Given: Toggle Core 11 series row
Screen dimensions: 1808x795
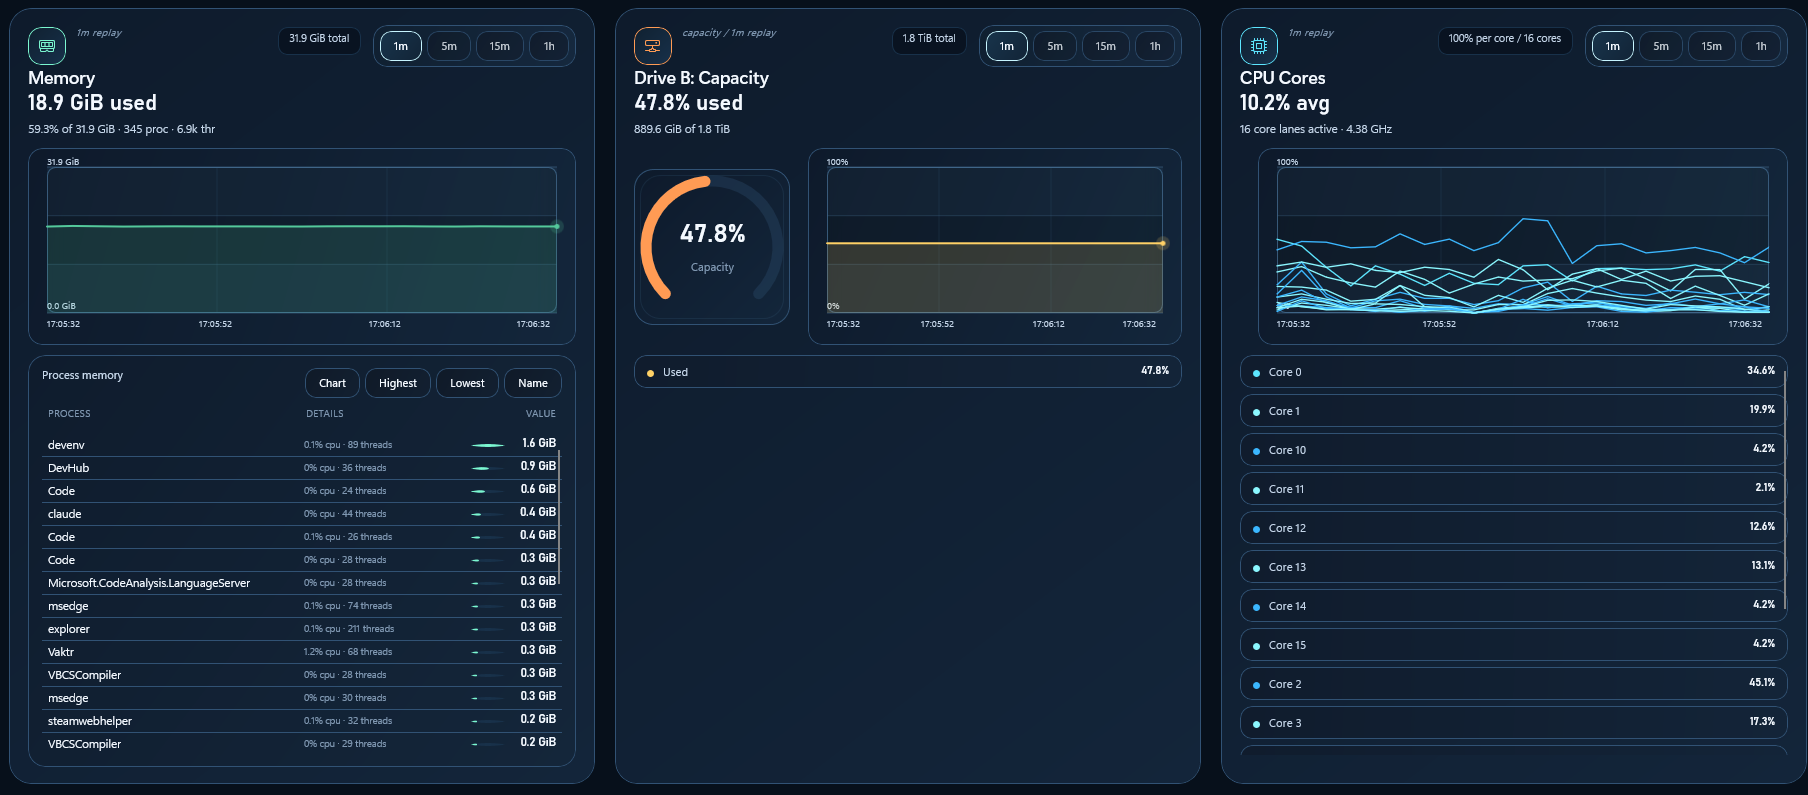Looking at the screenshot, I should coord(1513,489).
